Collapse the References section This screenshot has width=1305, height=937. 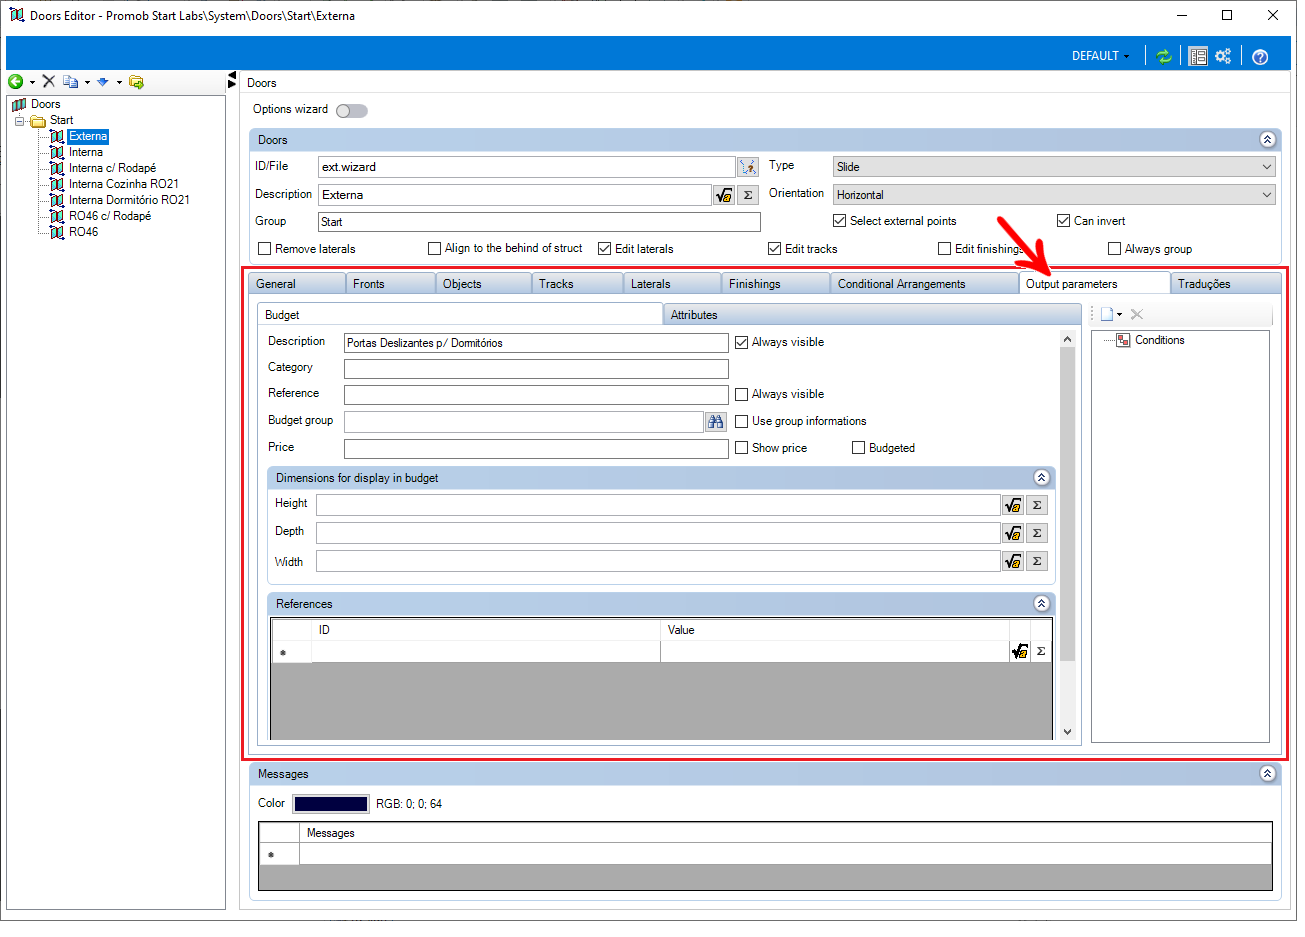(1041, 604)
